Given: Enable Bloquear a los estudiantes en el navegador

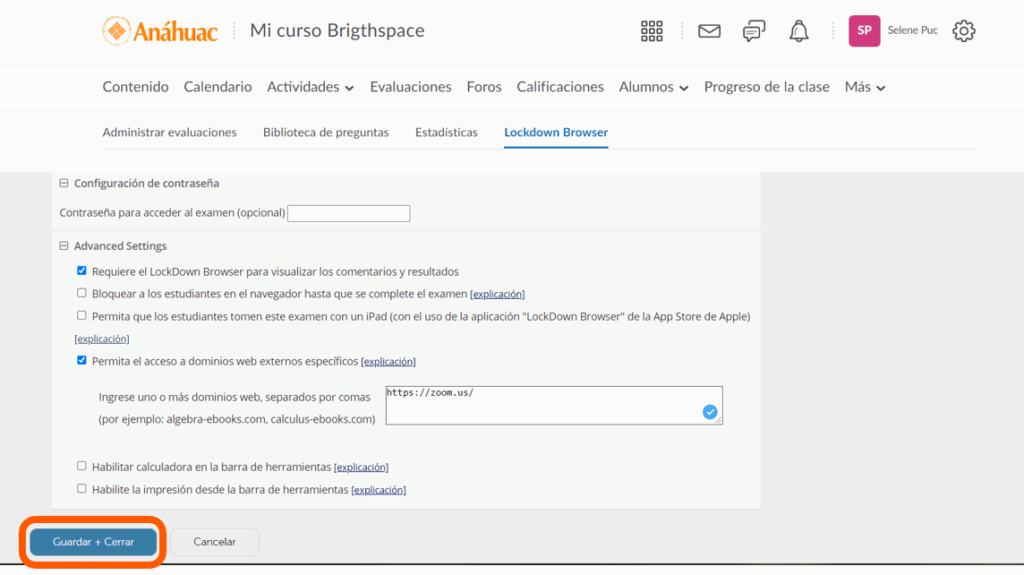Looking at the screenshot, I should [82, 293].
